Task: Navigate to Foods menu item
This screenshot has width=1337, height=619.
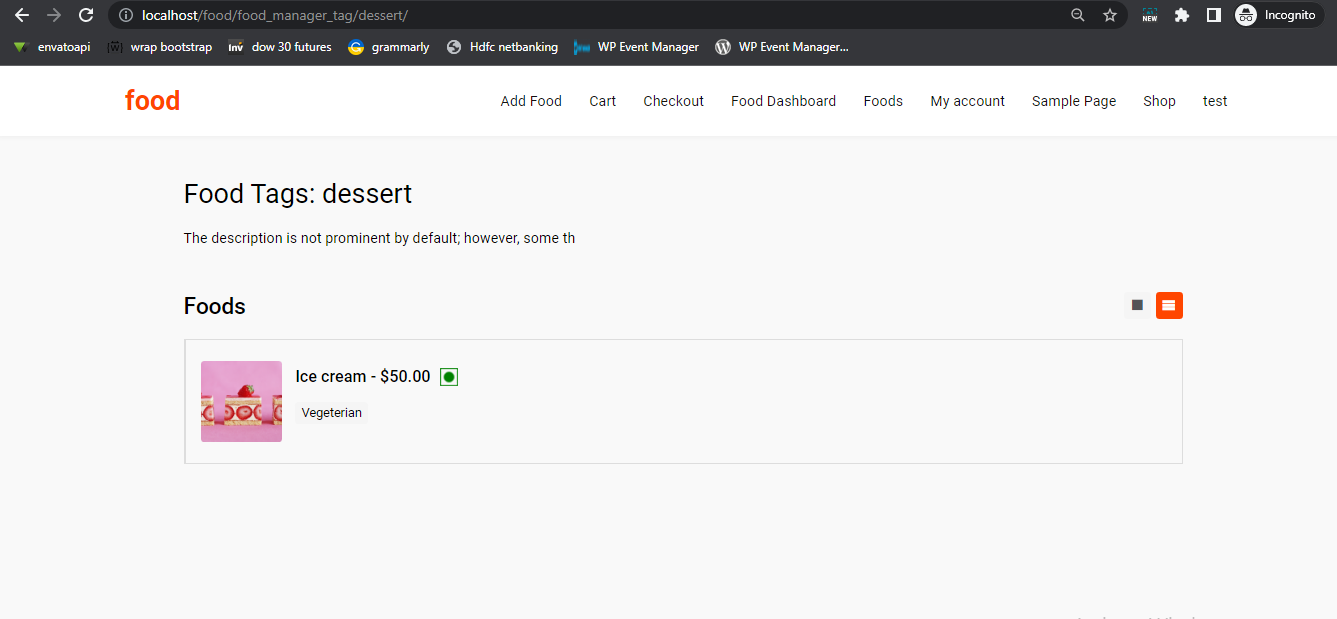Action: point(883,101)
